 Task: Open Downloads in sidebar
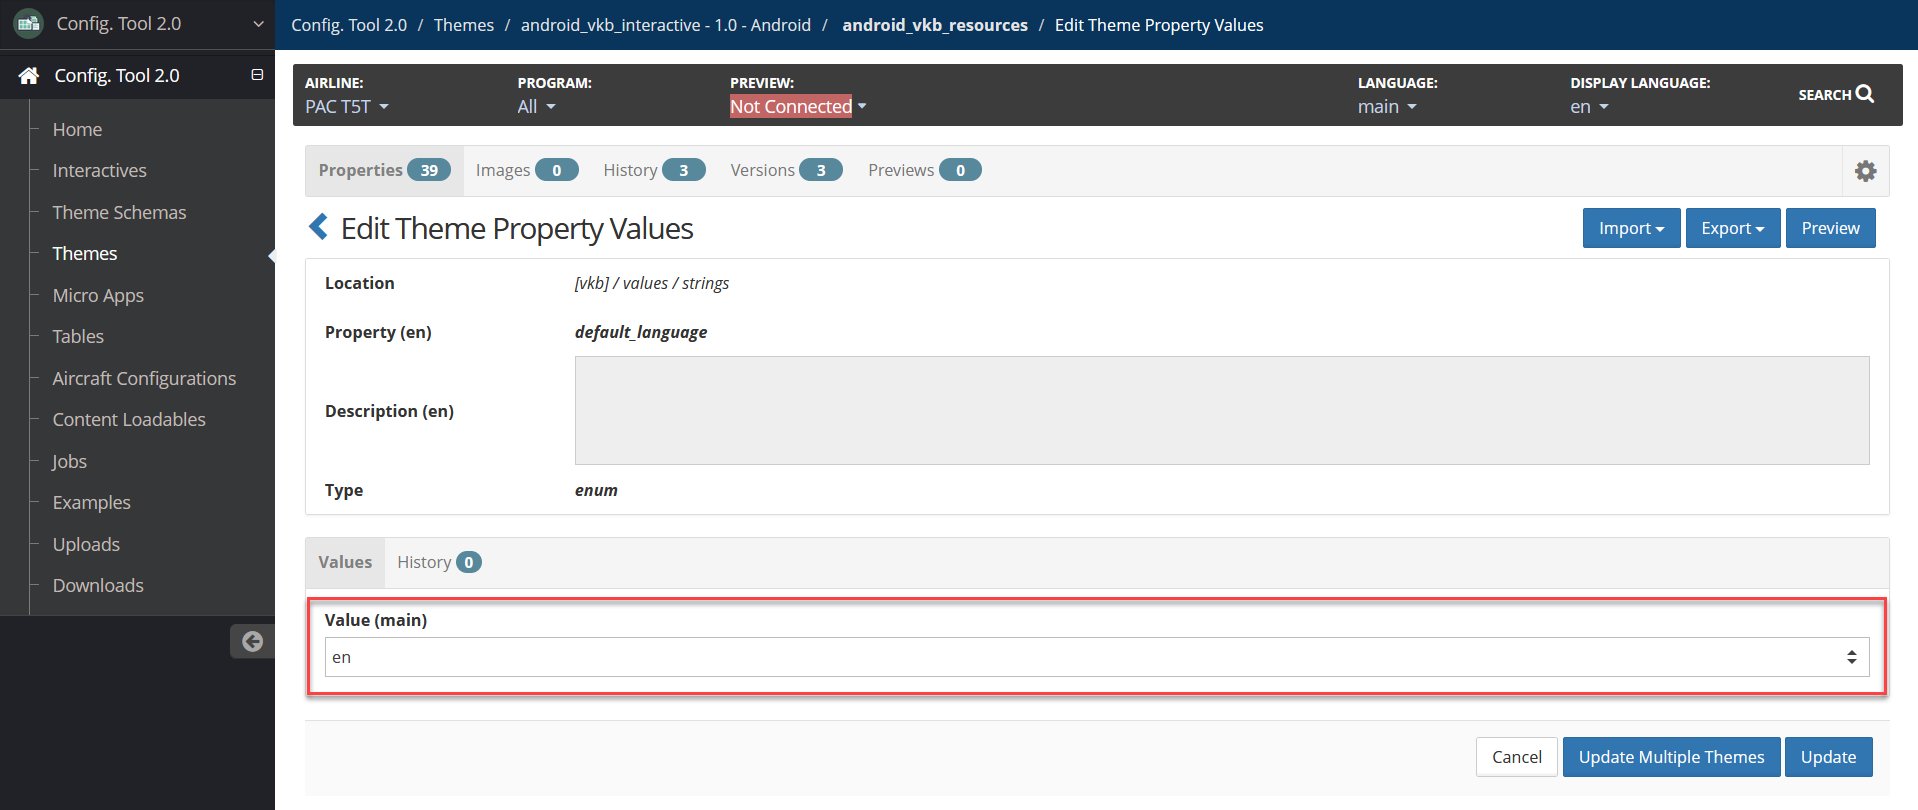98,586
